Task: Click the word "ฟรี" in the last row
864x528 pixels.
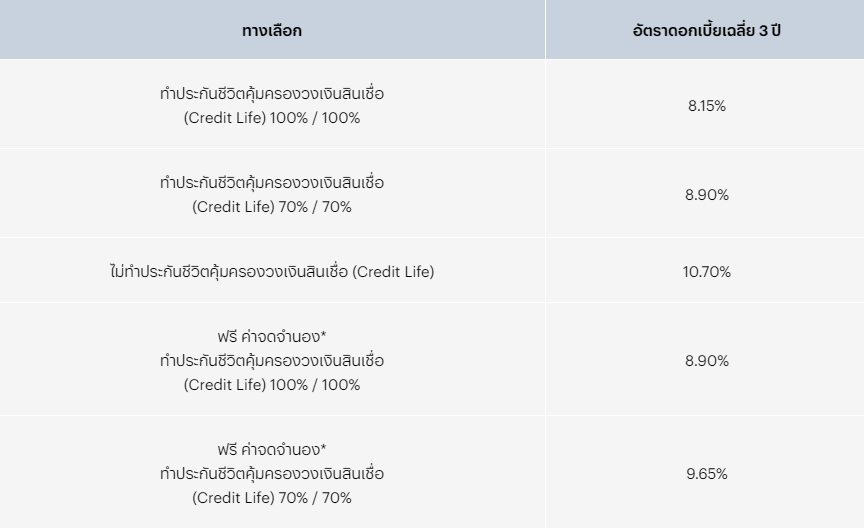Action: click(x=226, y=449)
